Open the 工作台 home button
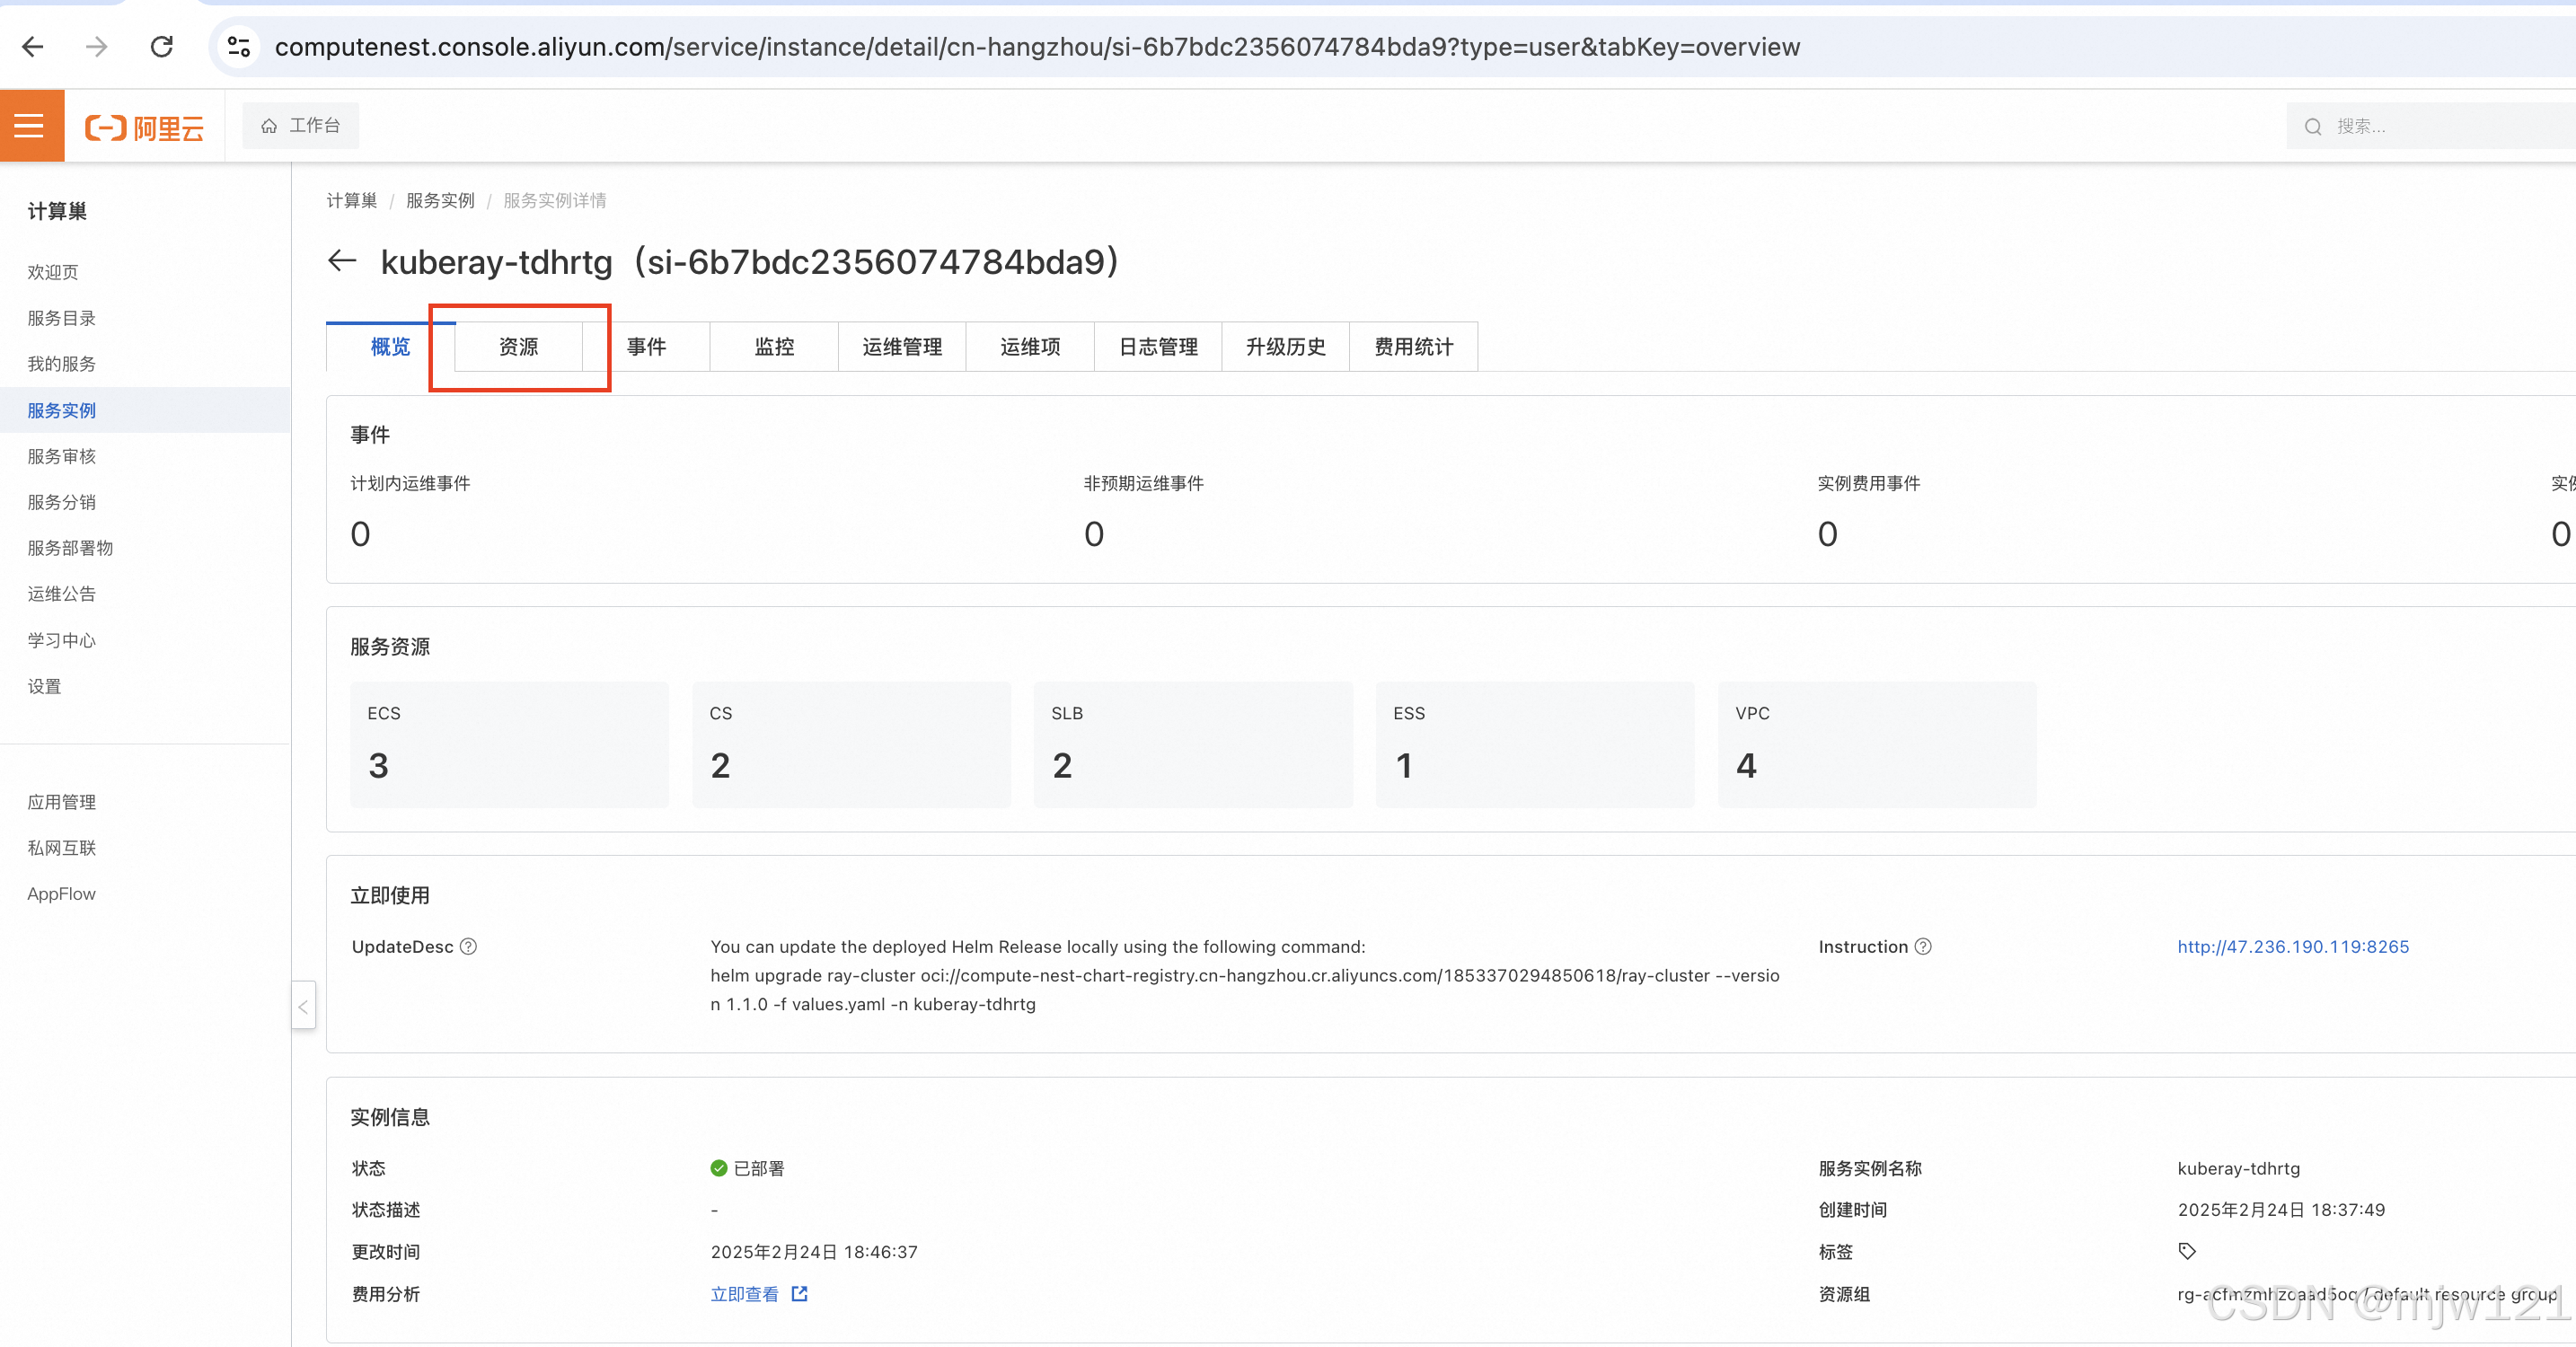Viewport: 2576px width, 1347px height. click(x=301, y=126)
